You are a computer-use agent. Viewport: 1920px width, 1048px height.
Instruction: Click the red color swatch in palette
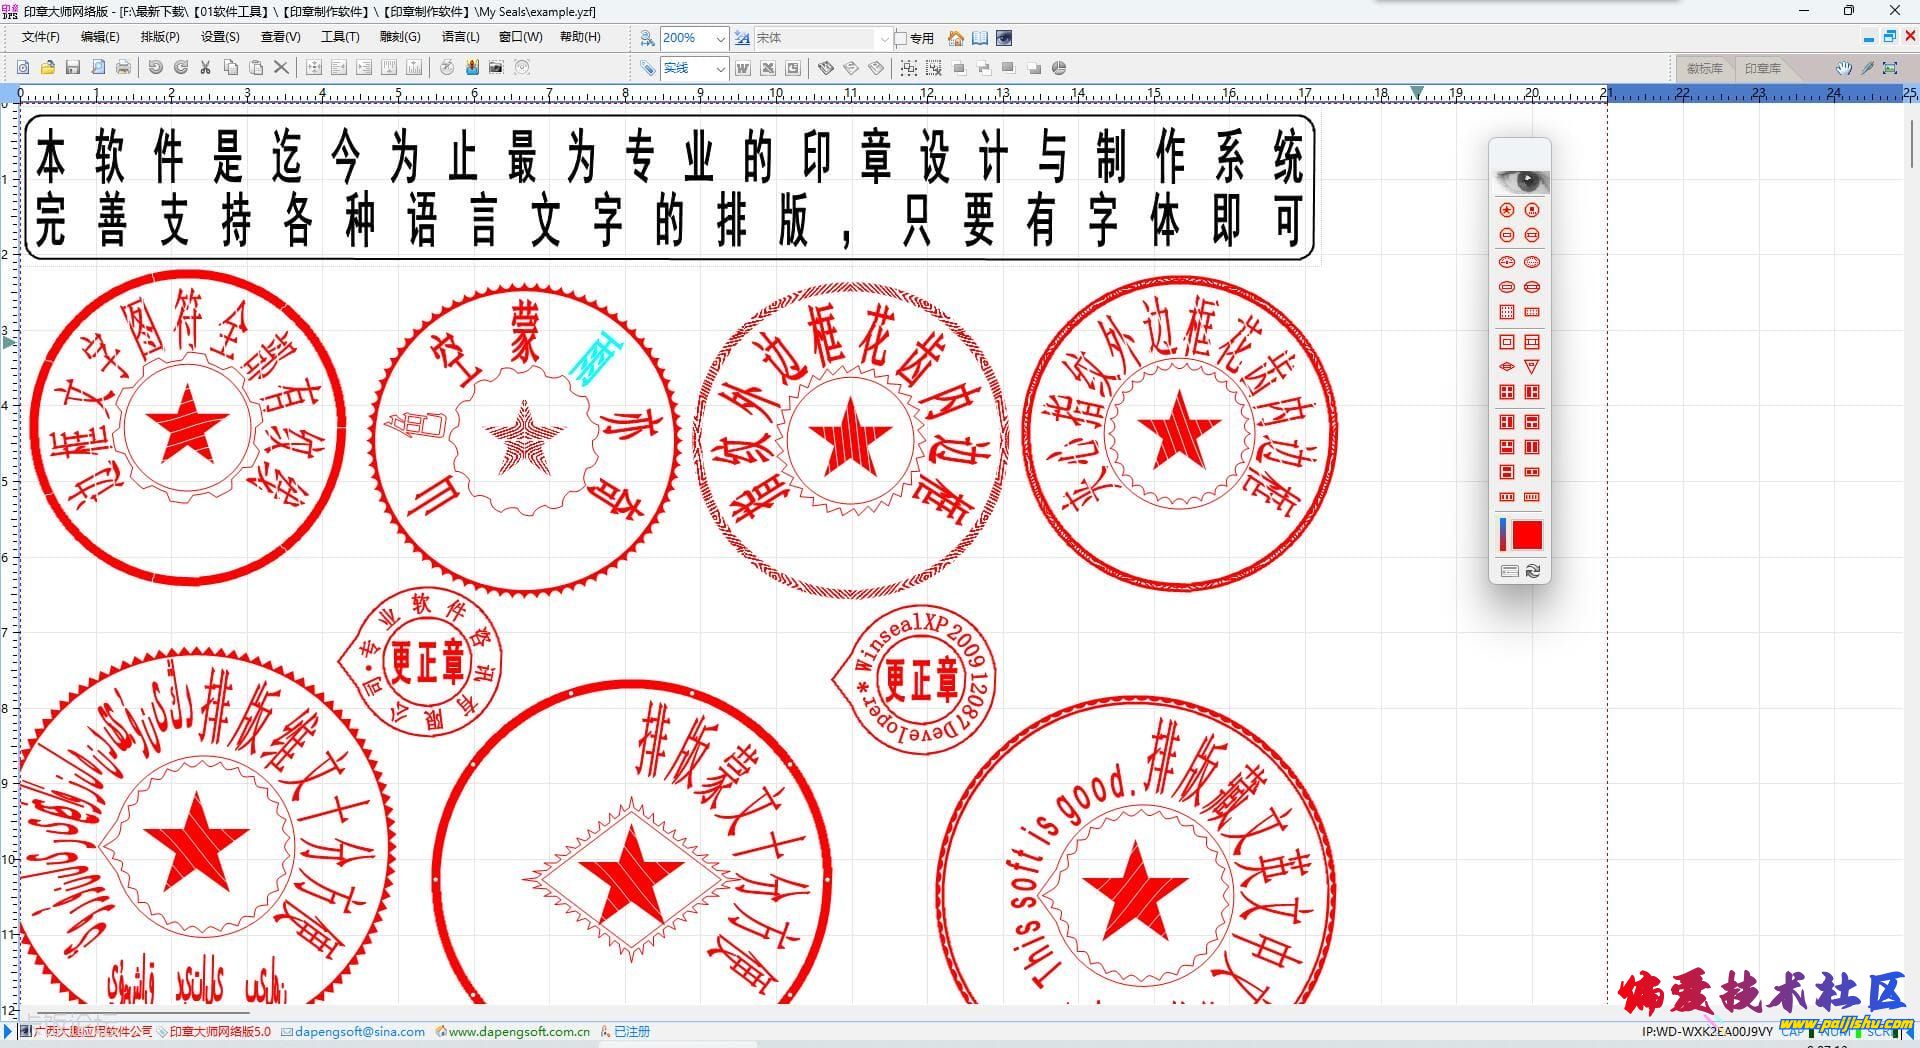(x=1526, y=535)
